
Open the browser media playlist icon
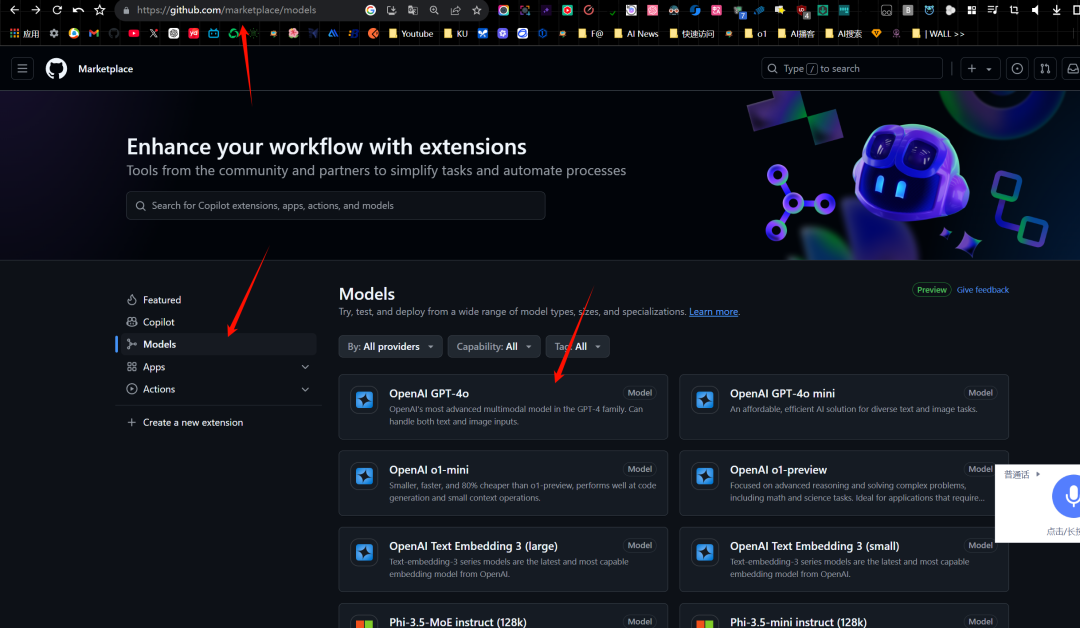coord(993,10)
